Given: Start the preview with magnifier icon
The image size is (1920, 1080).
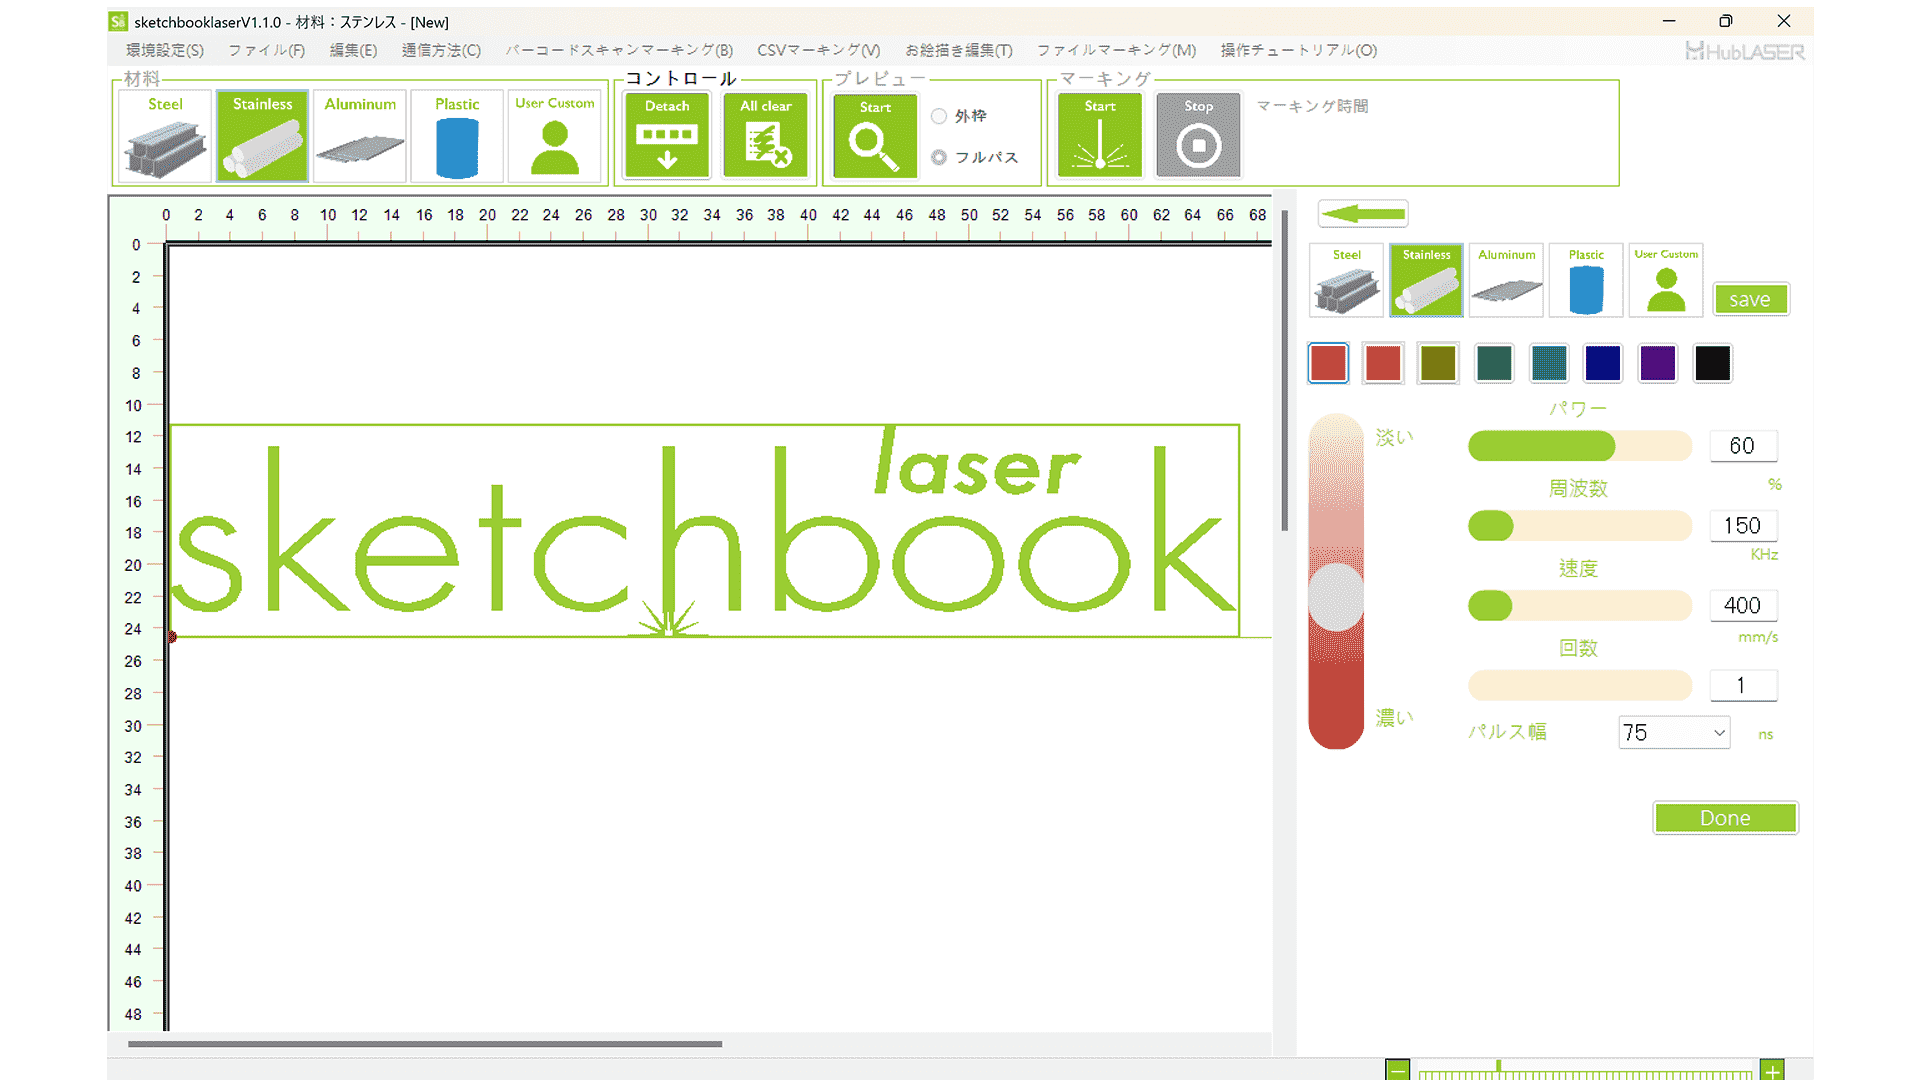Looking at the screenshot, I should [x=875, y=136].
